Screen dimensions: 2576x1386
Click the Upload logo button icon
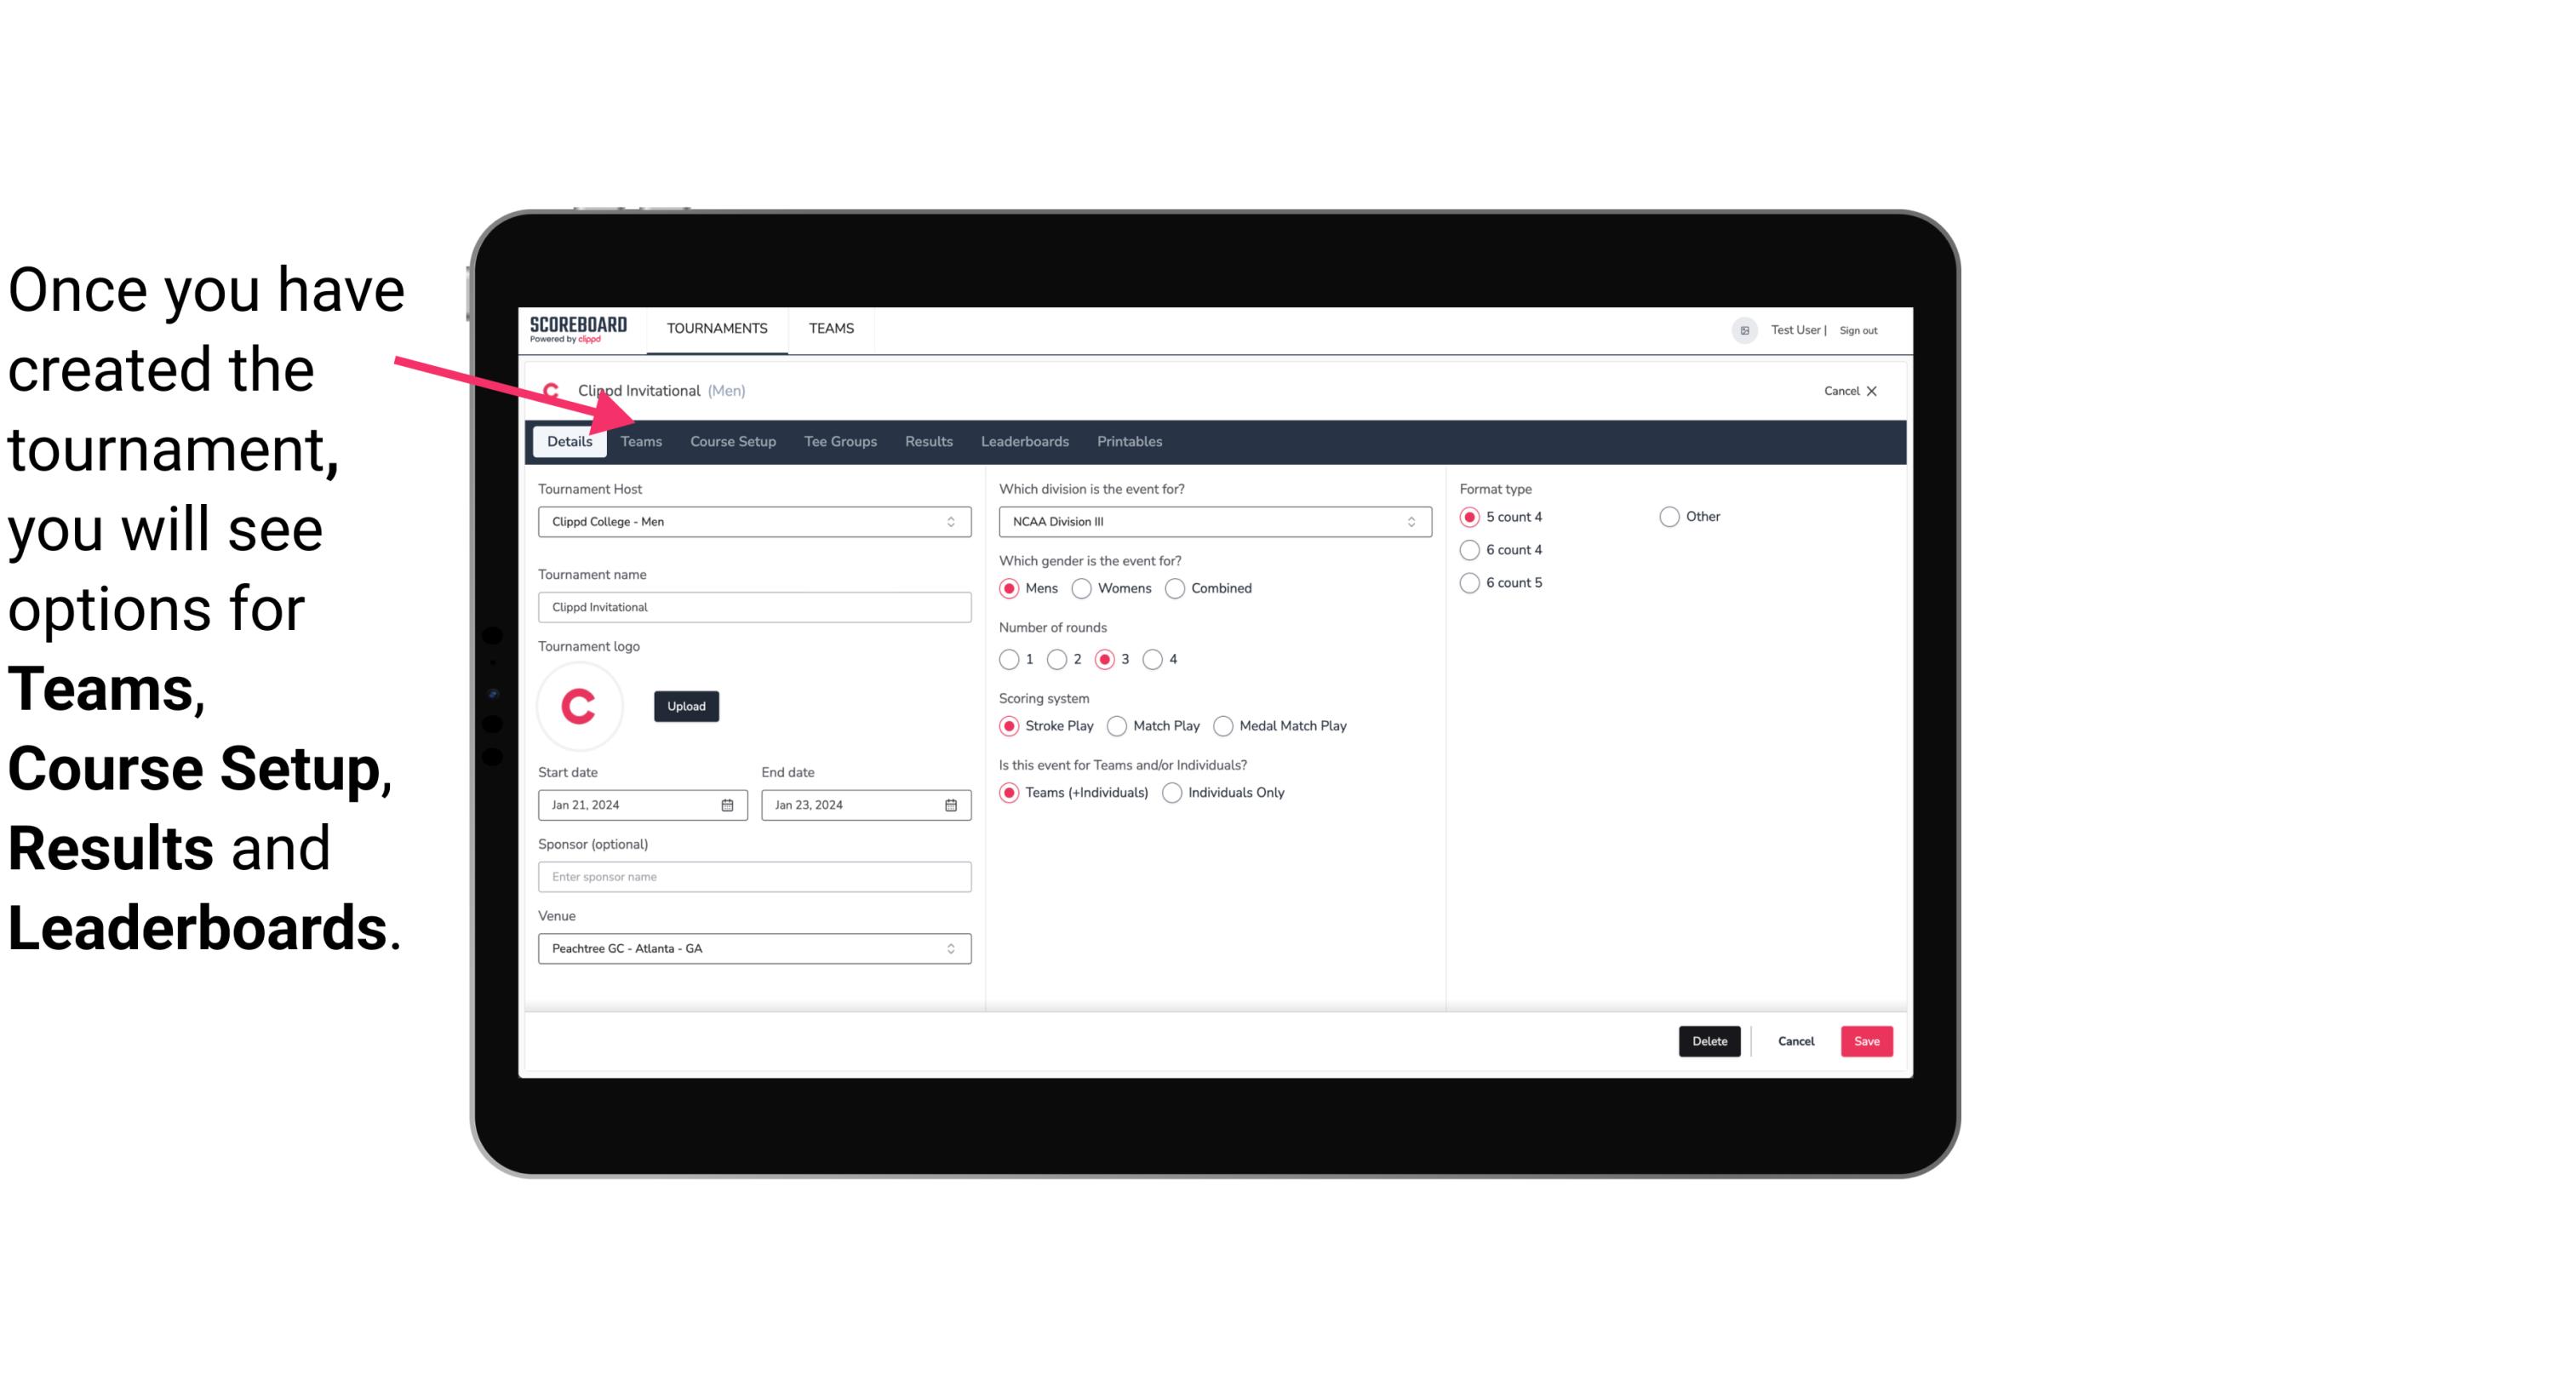686,705
